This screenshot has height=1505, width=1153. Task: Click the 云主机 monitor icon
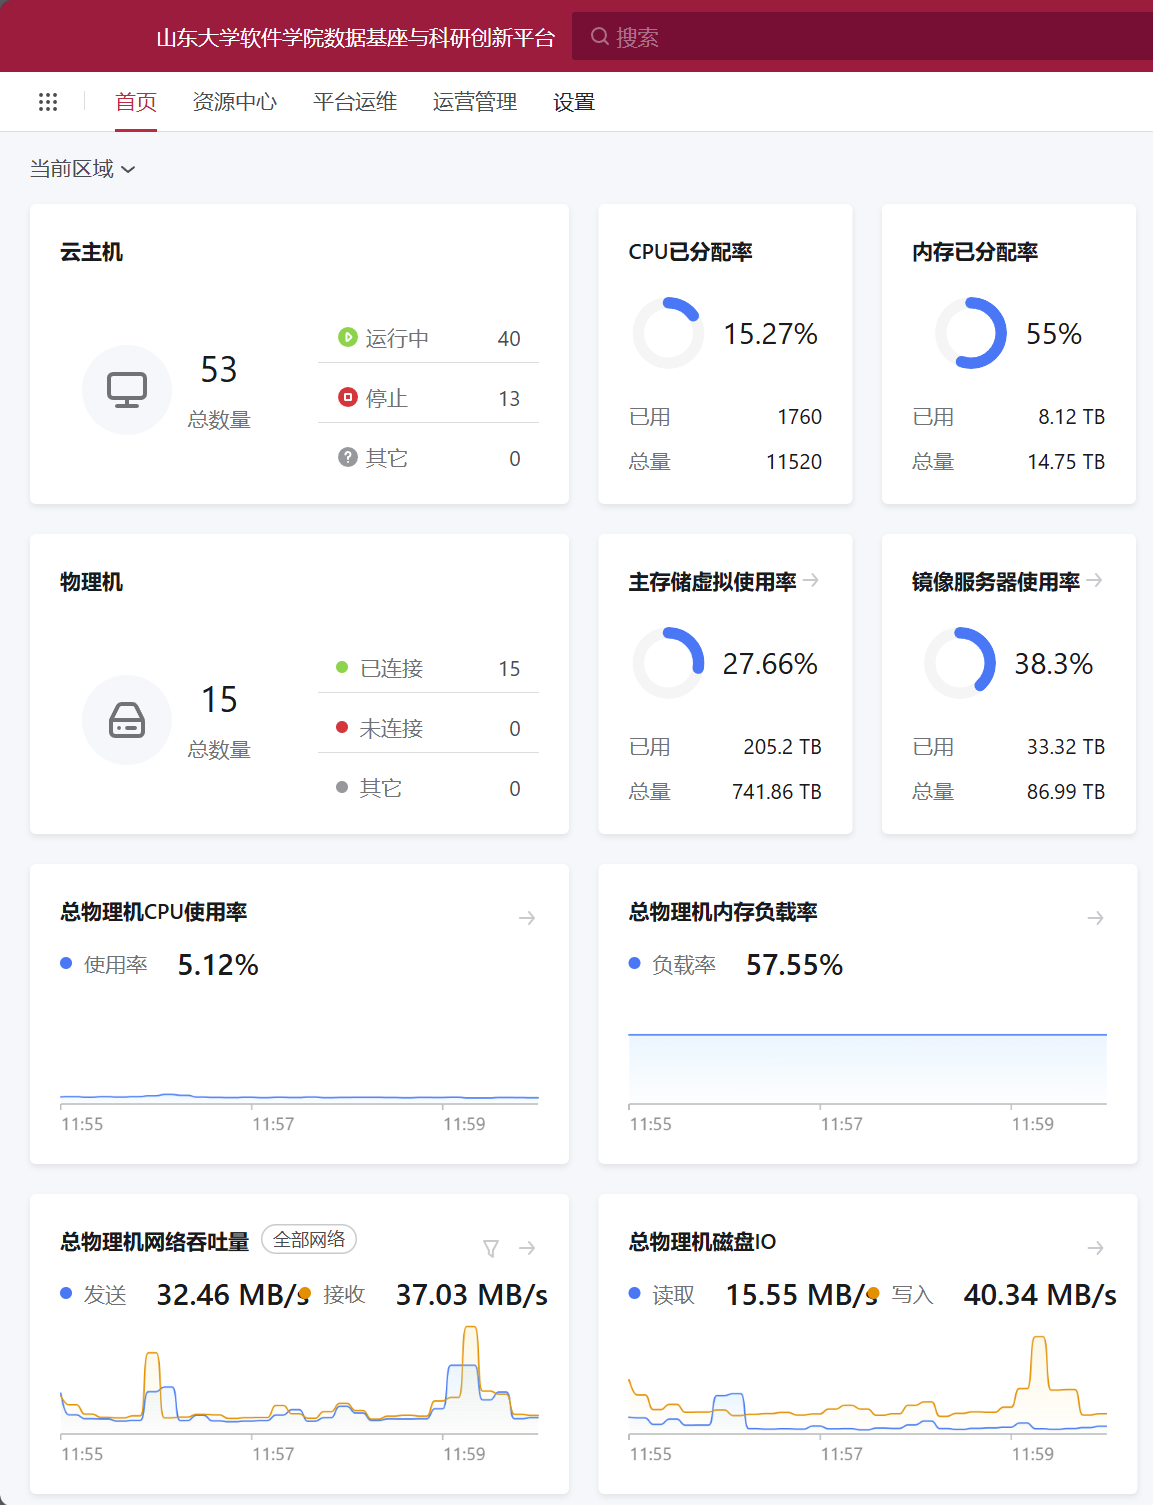click(127, 390)
